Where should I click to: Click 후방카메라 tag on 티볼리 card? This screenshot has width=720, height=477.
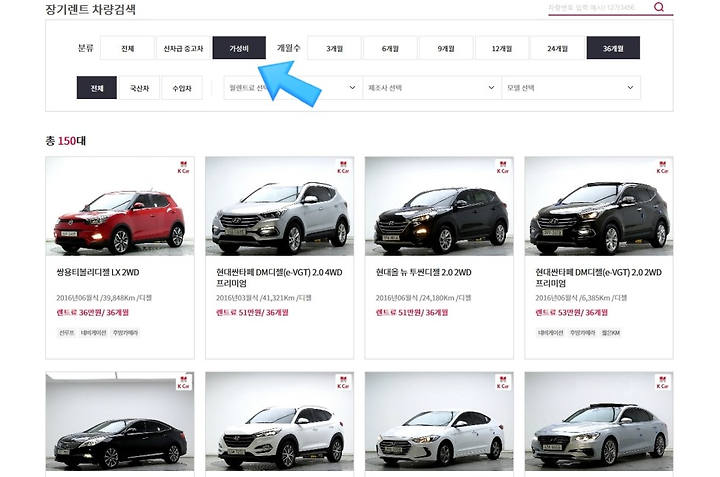click(125, 332)
